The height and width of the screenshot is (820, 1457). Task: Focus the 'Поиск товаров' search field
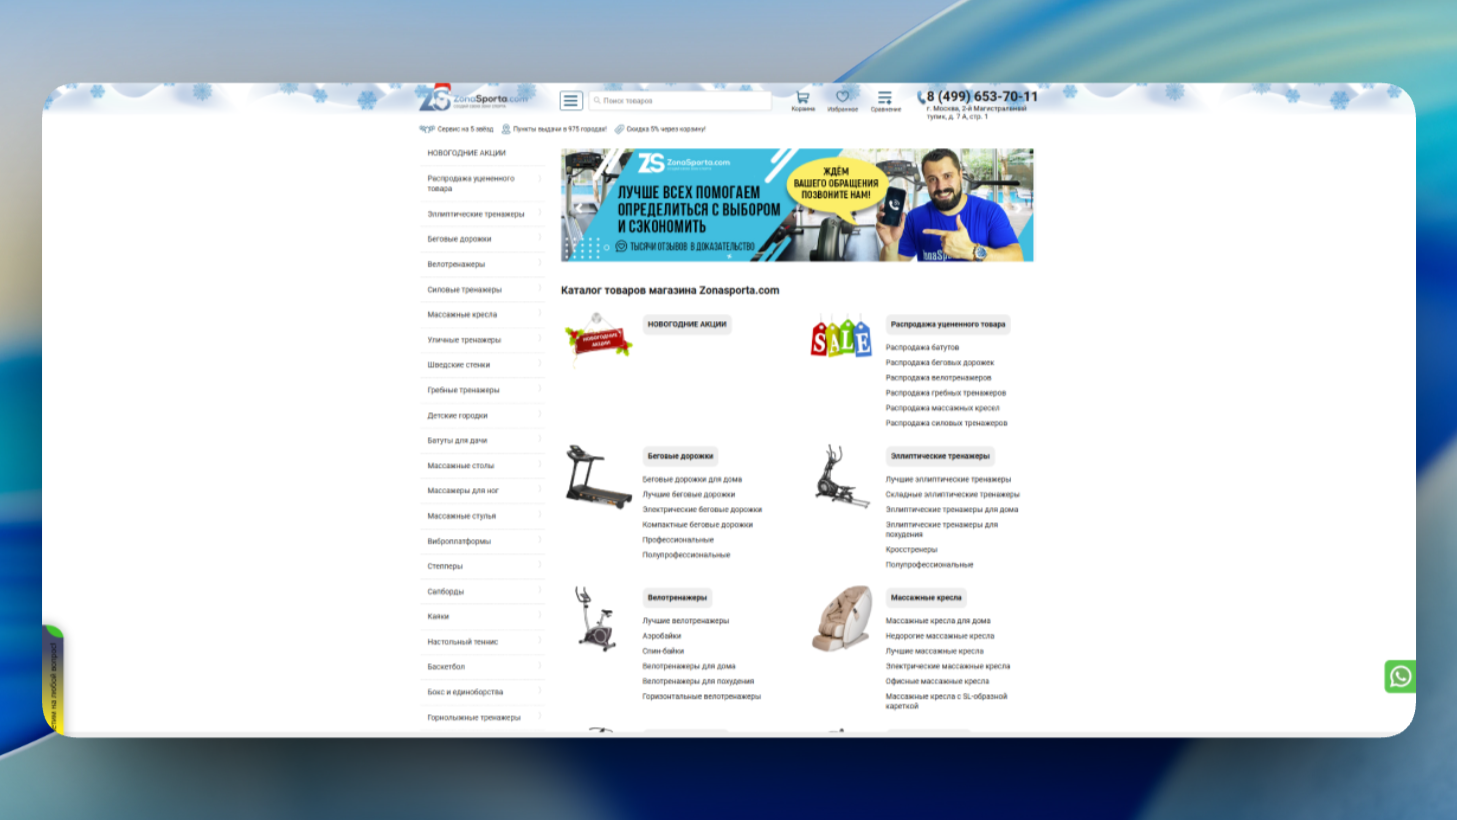(680, 100)
